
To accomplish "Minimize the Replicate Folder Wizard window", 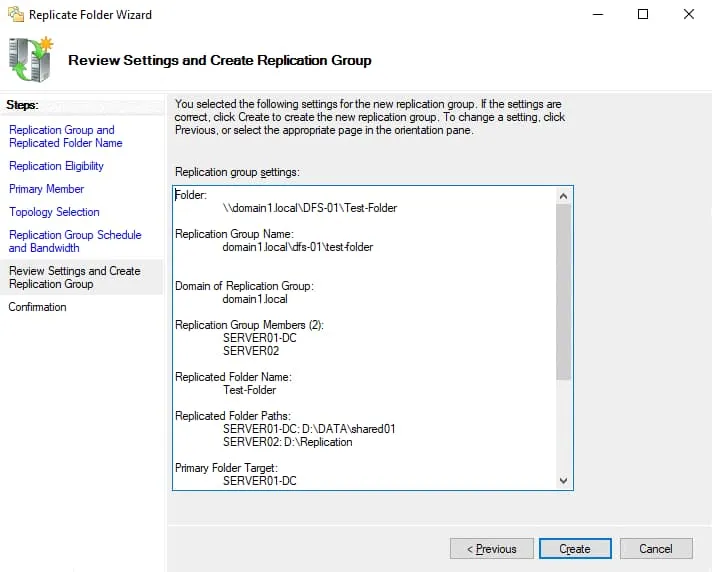I will pyautogui.click(x=597, y=15).
